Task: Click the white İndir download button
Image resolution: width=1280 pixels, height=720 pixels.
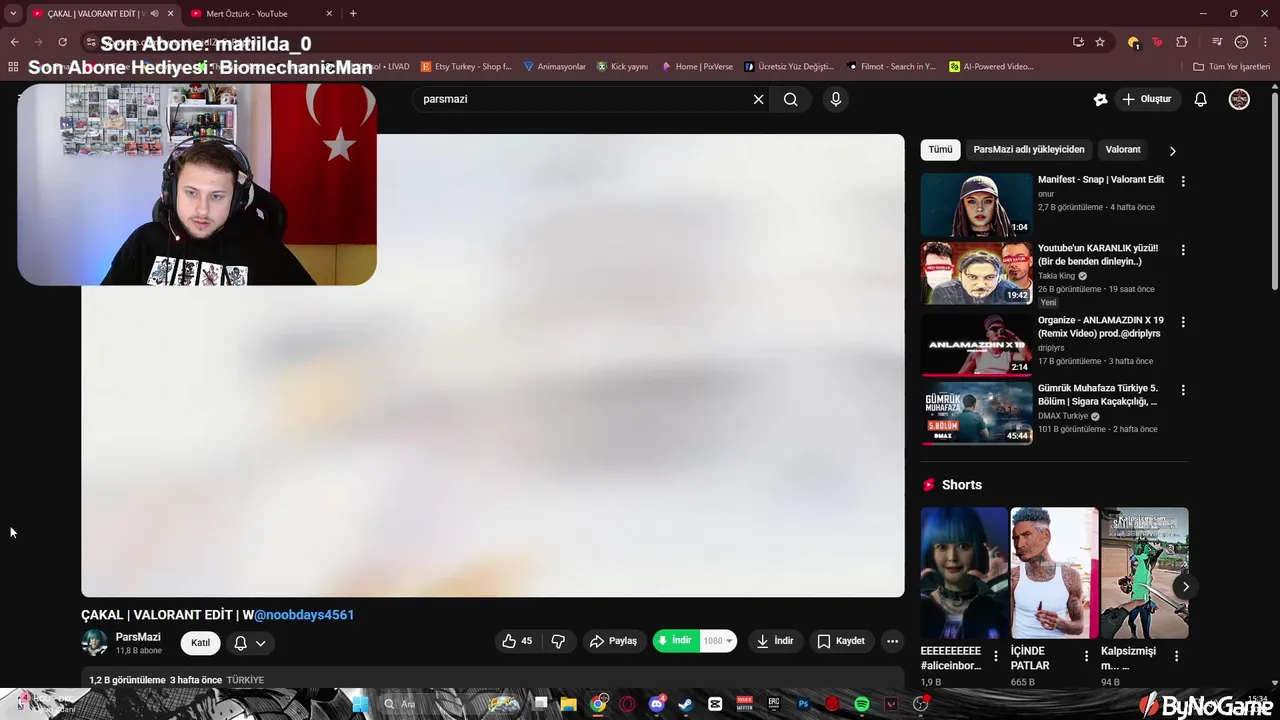Action: point(775,641)
